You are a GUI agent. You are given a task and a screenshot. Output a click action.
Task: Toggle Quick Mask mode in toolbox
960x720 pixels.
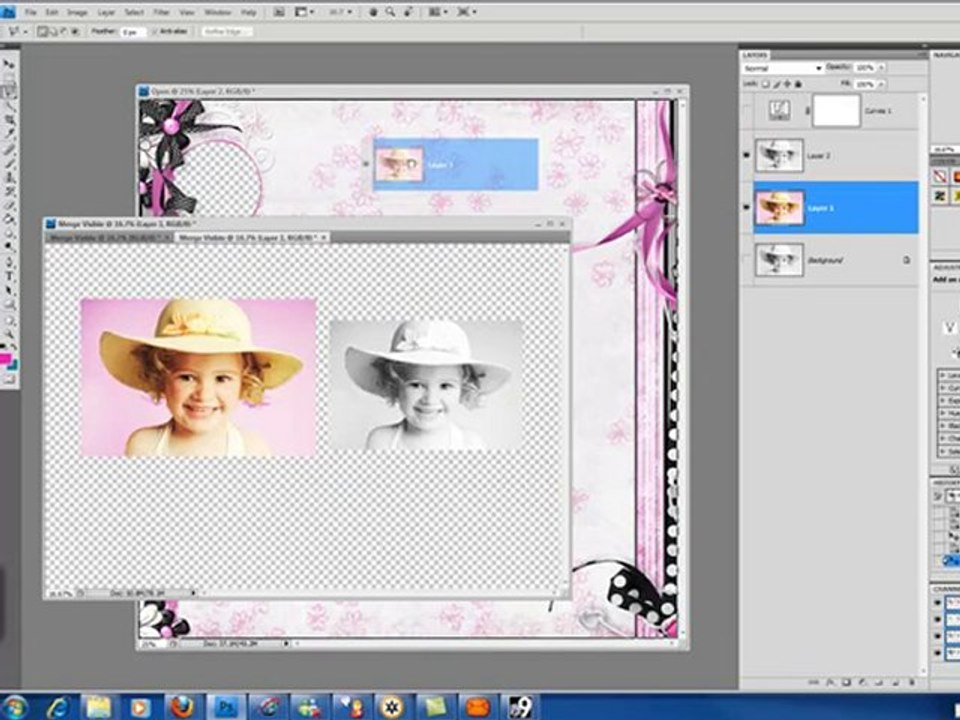pyautogui.click(x=9, y=380)
